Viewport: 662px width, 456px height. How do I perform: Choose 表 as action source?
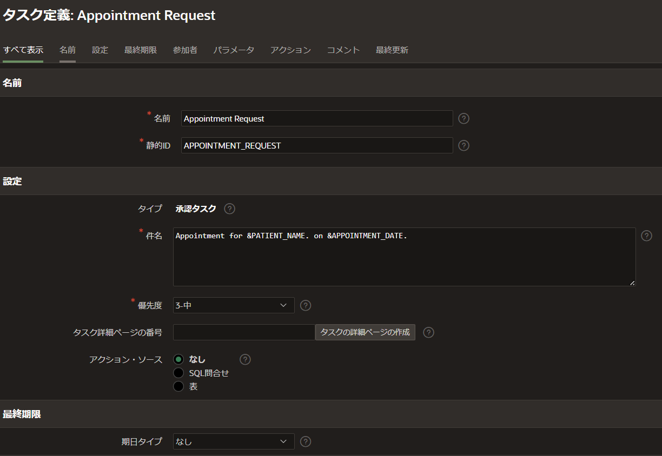pyautogui.click(x=179, y=386)
